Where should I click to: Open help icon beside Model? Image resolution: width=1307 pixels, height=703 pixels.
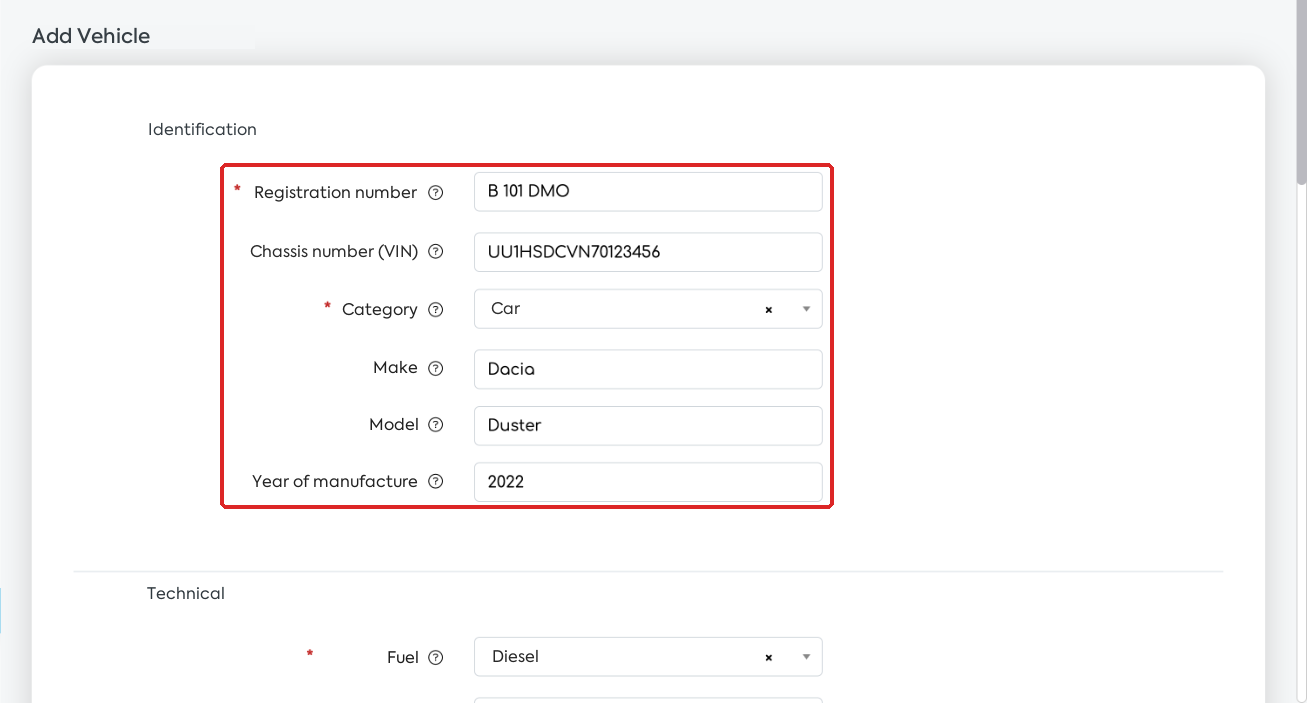click(x=436, y=425)
